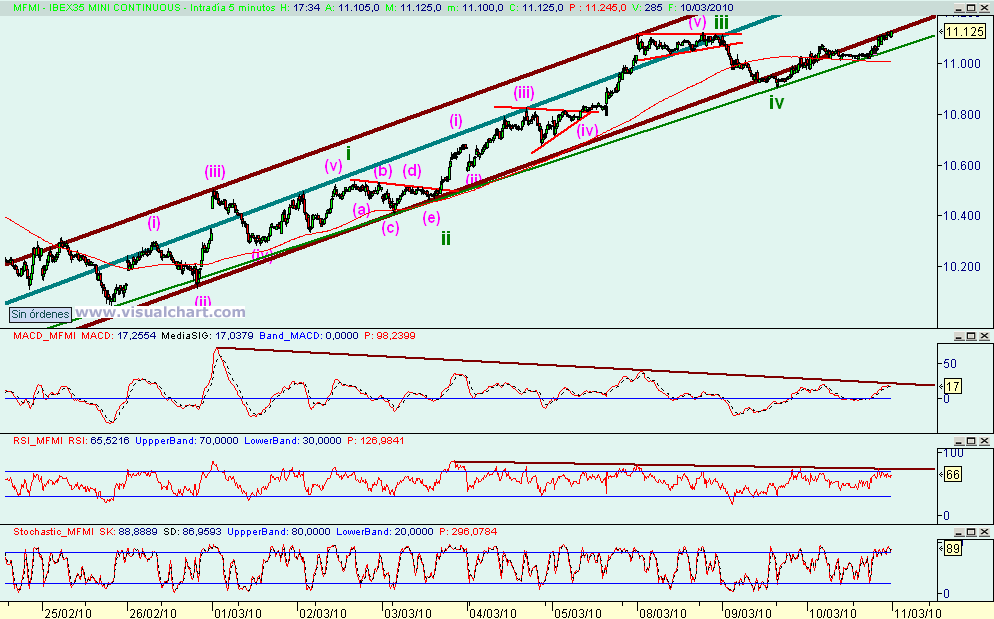Select the RSI value tag showing 66
This screenshot has height=619, width=994.
[x=952, y=474]
